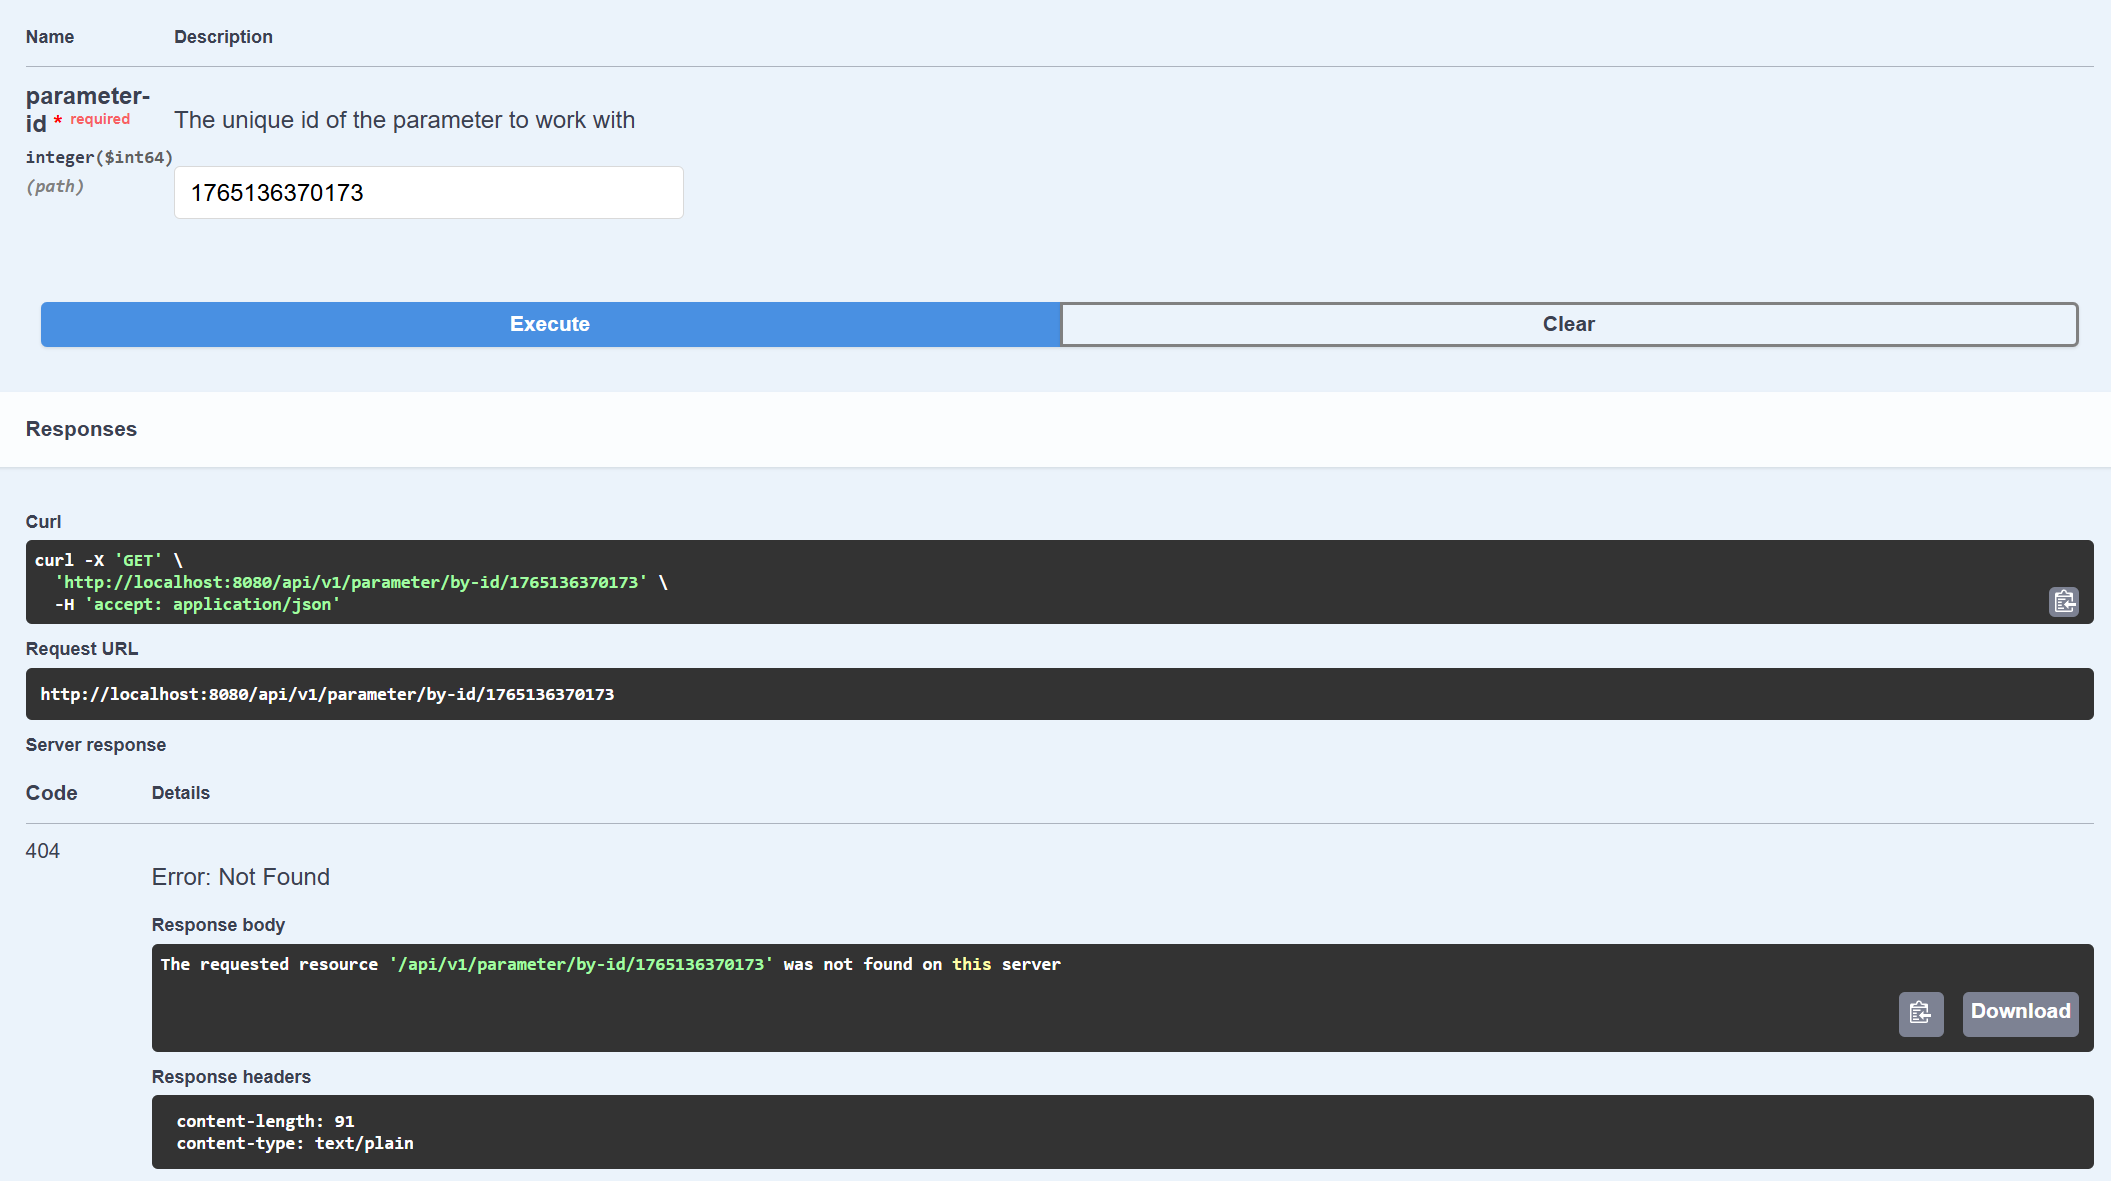Click the Responses section heading
Image resolution: width=2111 pixels, height=1181 pixels.
click(81, 429)
